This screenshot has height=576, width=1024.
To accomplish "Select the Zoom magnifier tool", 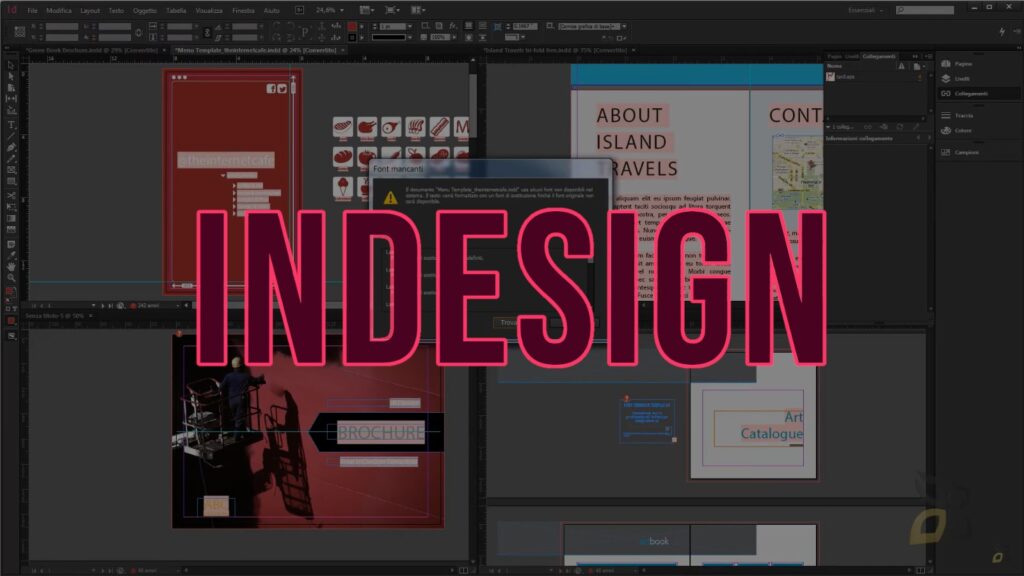I will (11, 278).
